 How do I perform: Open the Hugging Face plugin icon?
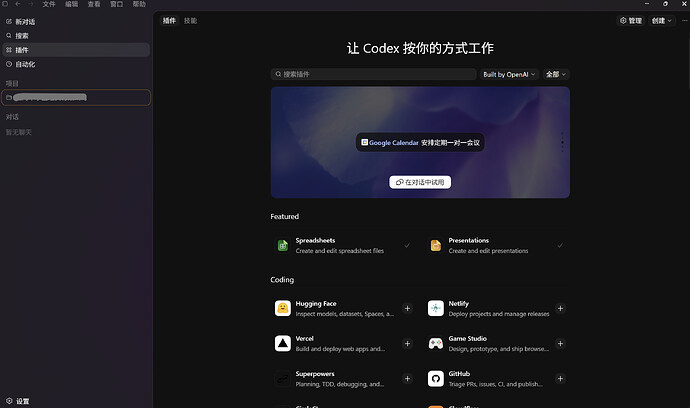click(283, 309)
